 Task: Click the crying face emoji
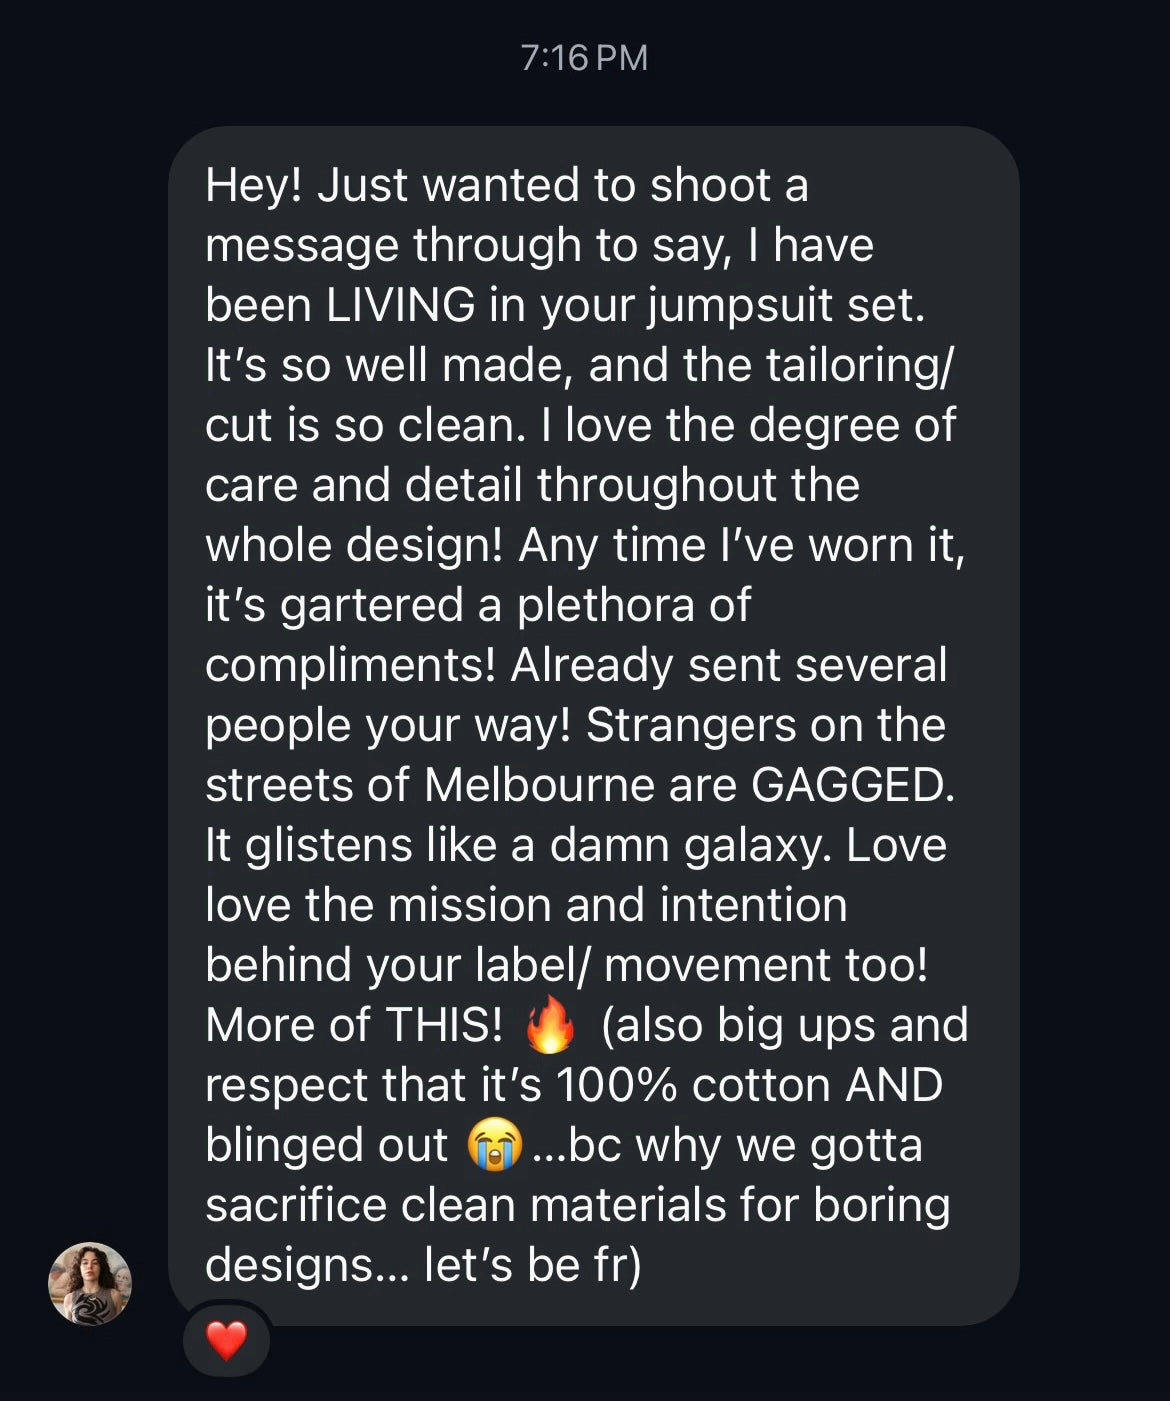(x=495, y=1146)
